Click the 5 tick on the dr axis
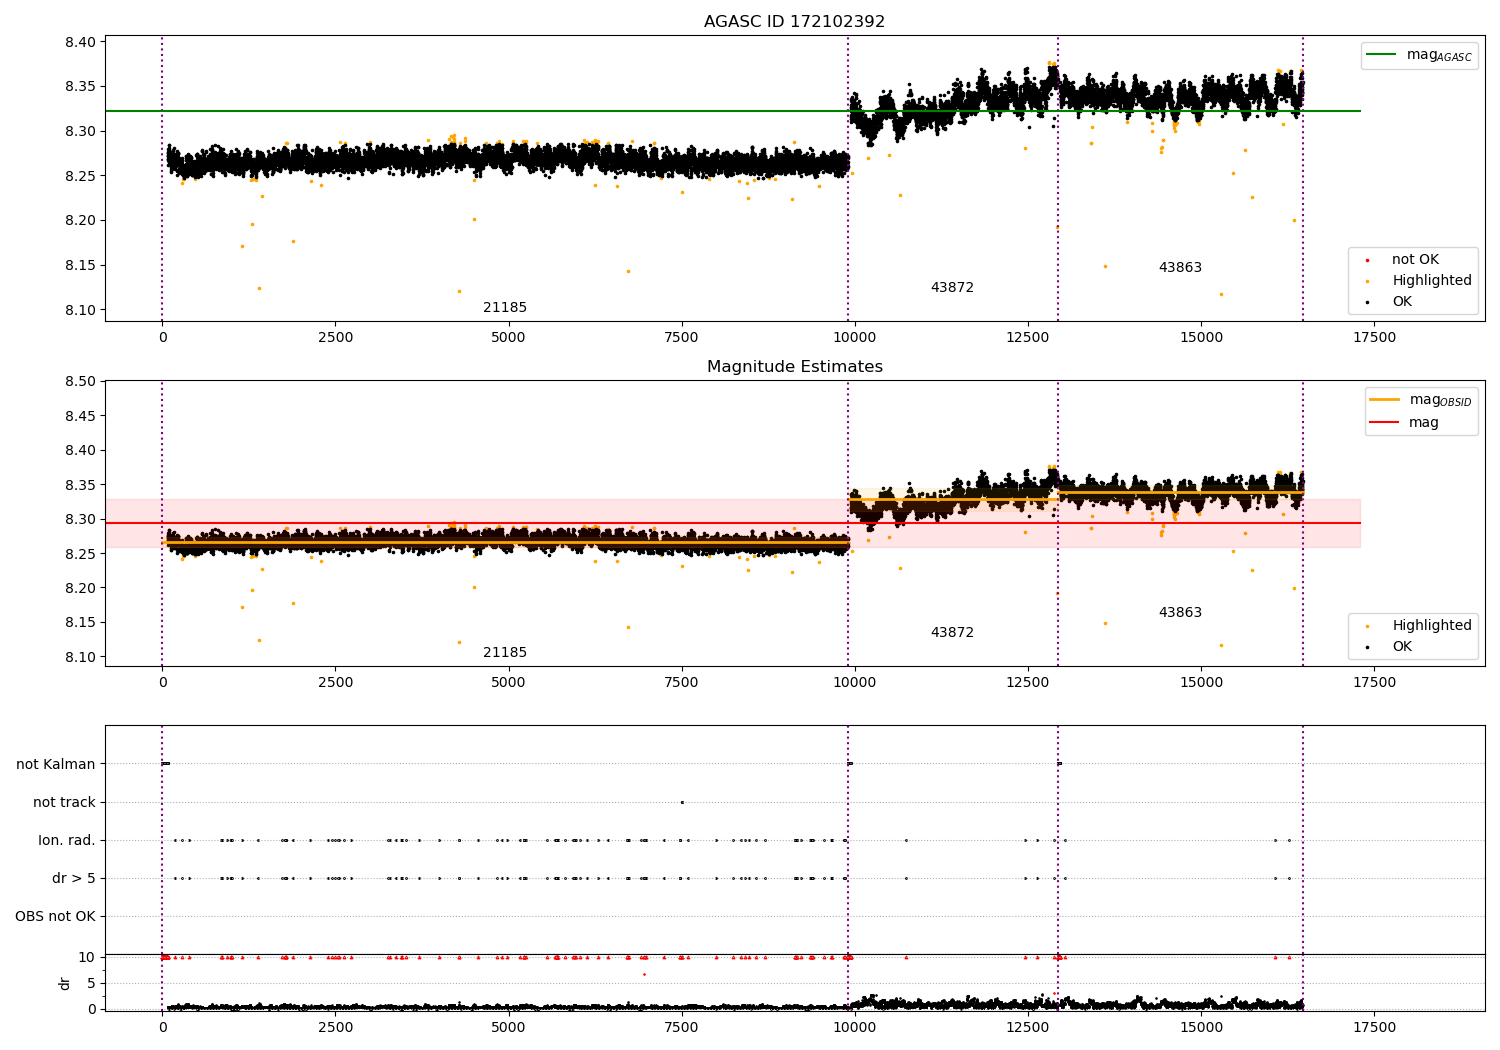1500x1050 pixels. (x=91, y=983)
